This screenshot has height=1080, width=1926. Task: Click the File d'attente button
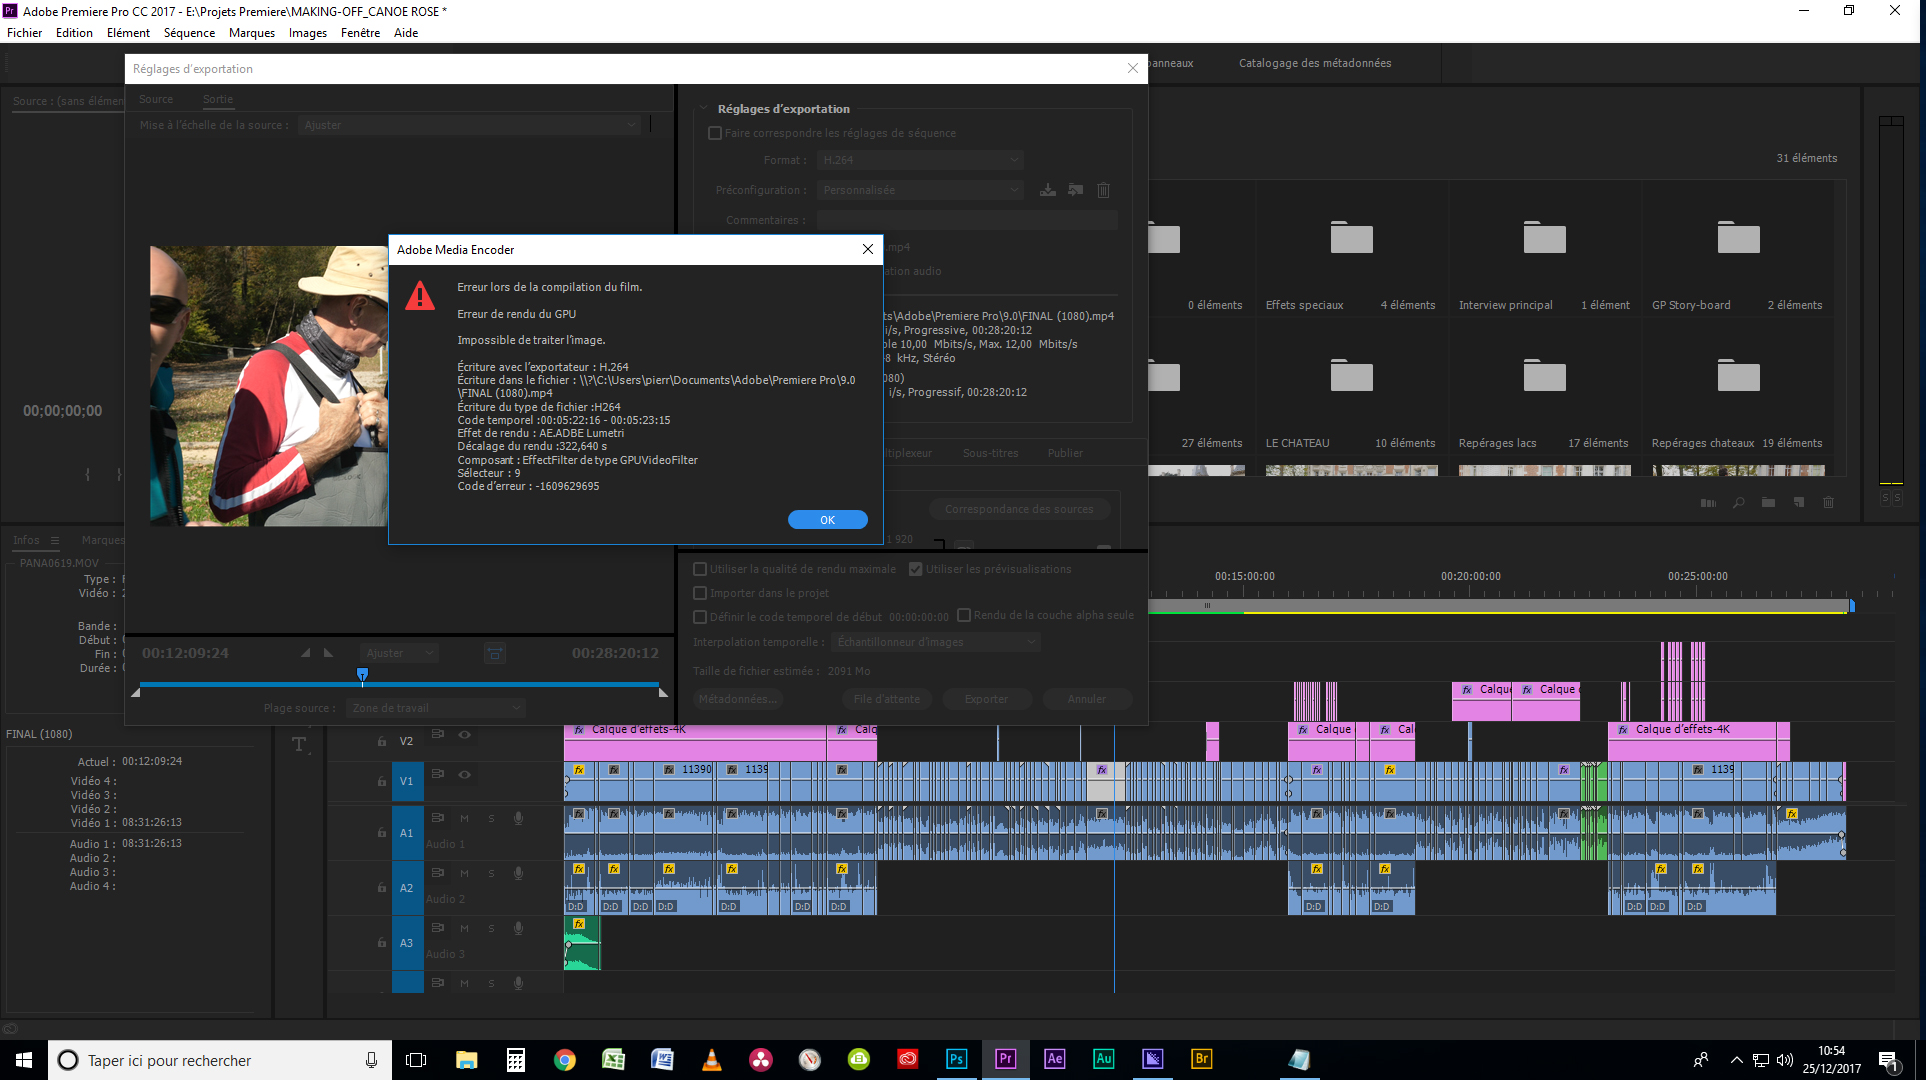point(886,699)
